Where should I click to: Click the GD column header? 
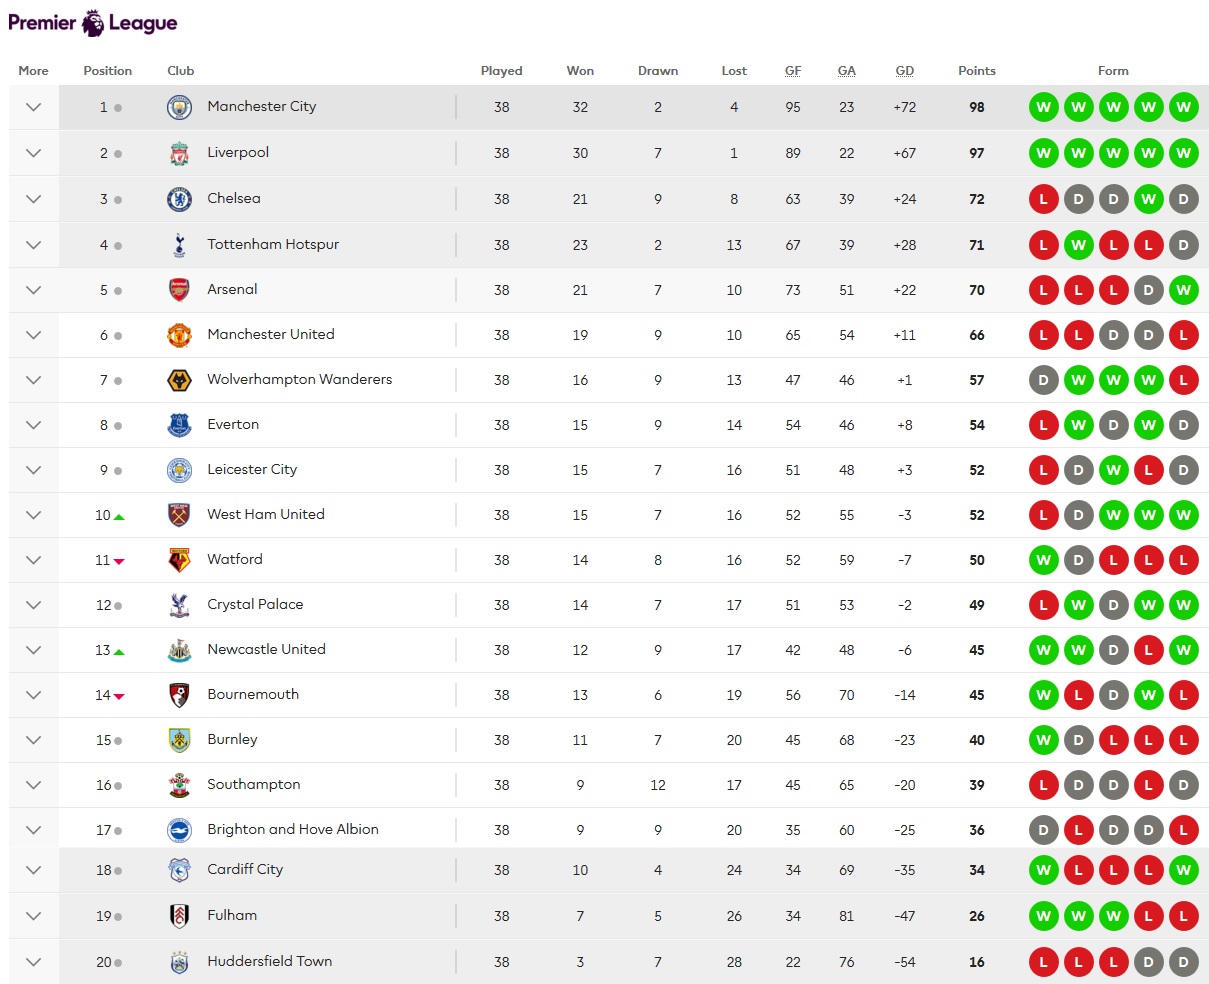tap(905, 71)
